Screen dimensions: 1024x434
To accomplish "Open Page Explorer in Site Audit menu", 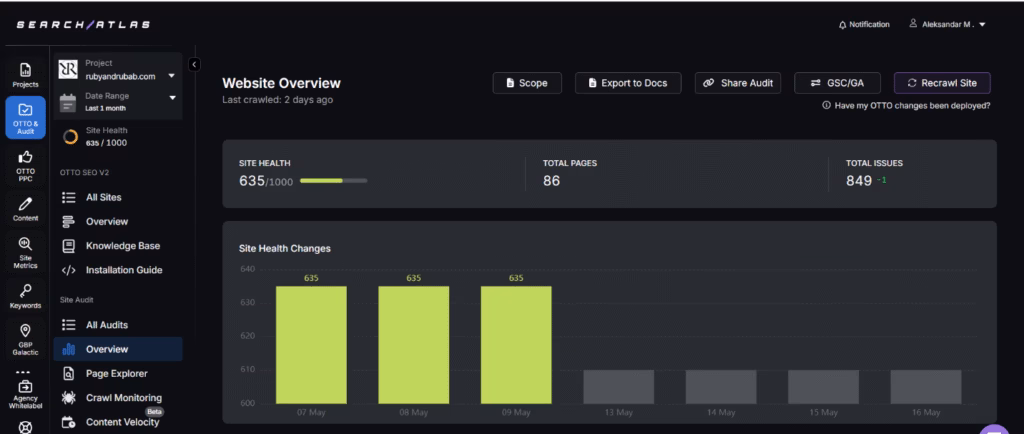I will pos(116,374).
